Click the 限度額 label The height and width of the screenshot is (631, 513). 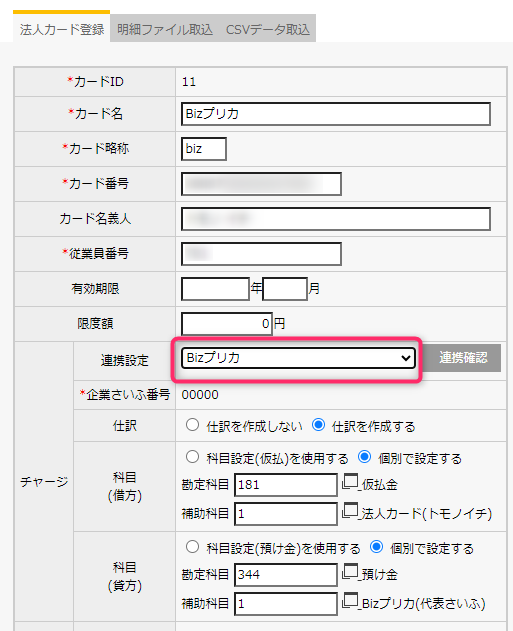[x=95, y=324]
